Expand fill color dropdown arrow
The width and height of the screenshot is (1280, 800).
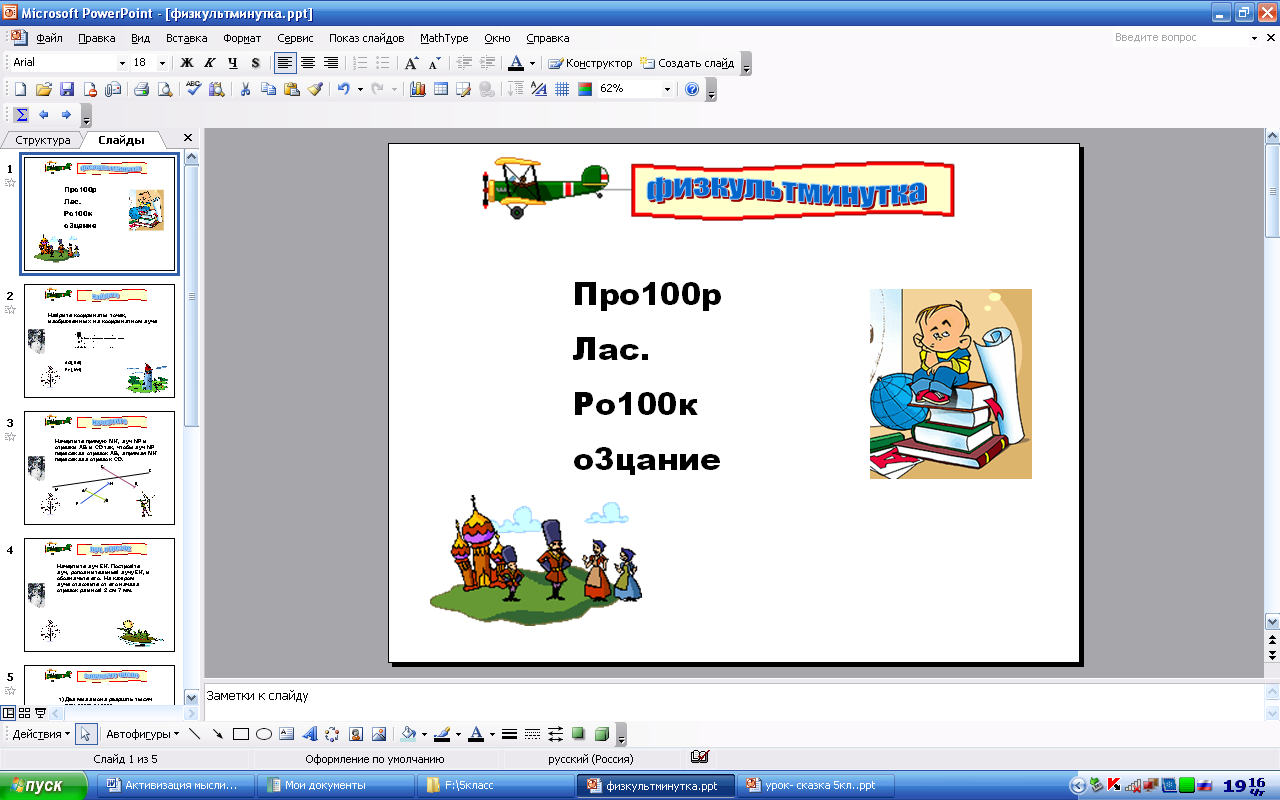click(x=424, y=734)
